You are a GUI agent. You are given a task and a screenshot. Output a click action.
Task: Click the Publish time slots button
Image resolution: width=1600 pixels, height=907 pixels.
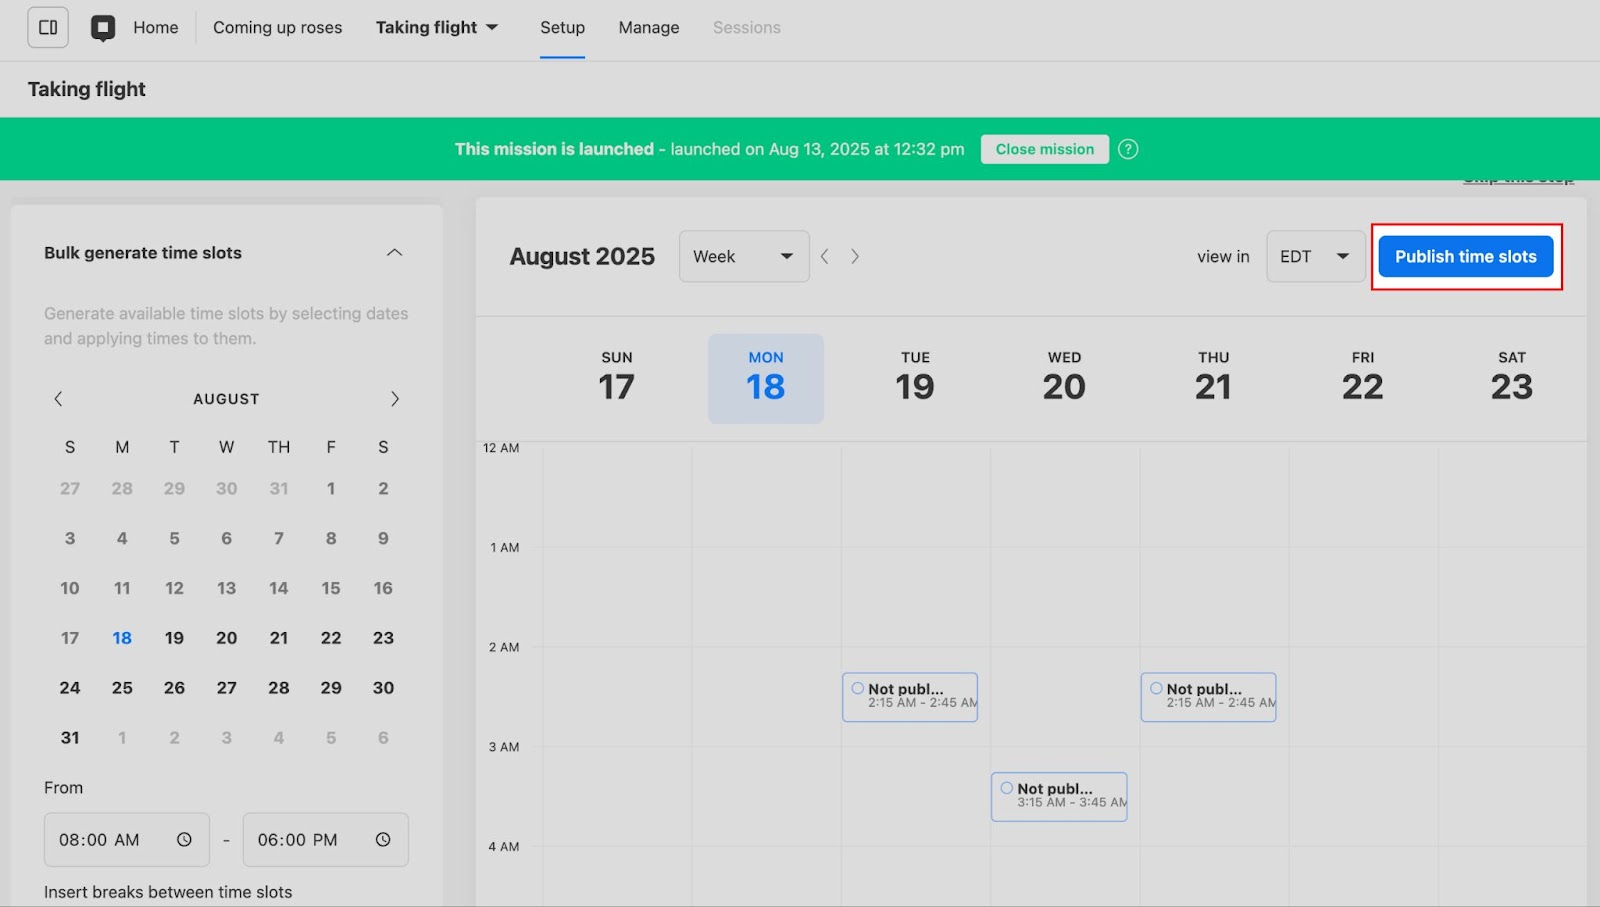1465,257
